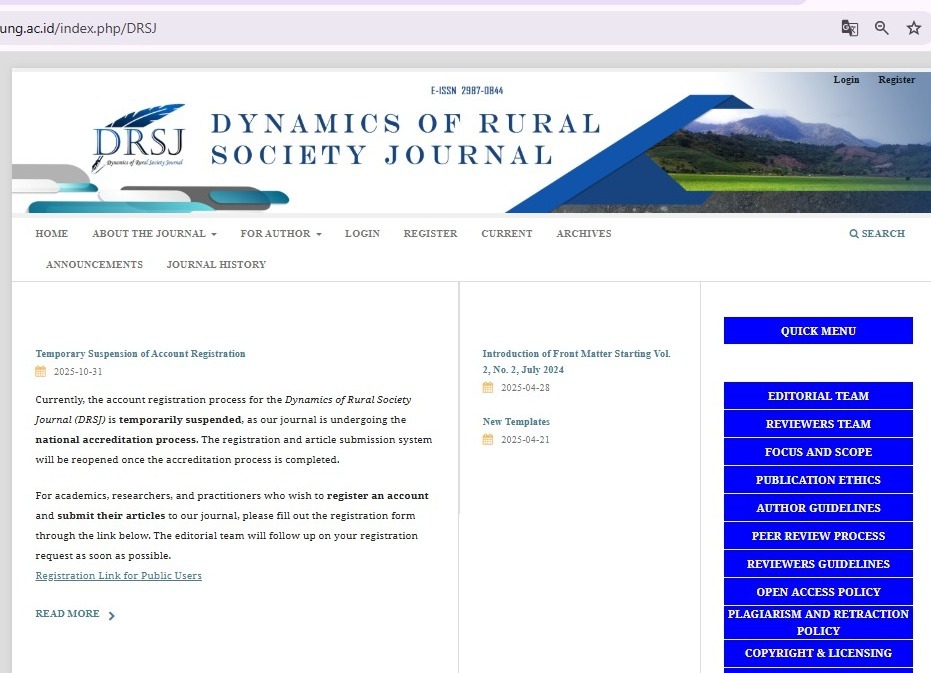This screenshot has width=931, height=673.
Task: Open the AUTHOR GUIDELINES button
Action: tap(818, 507)
